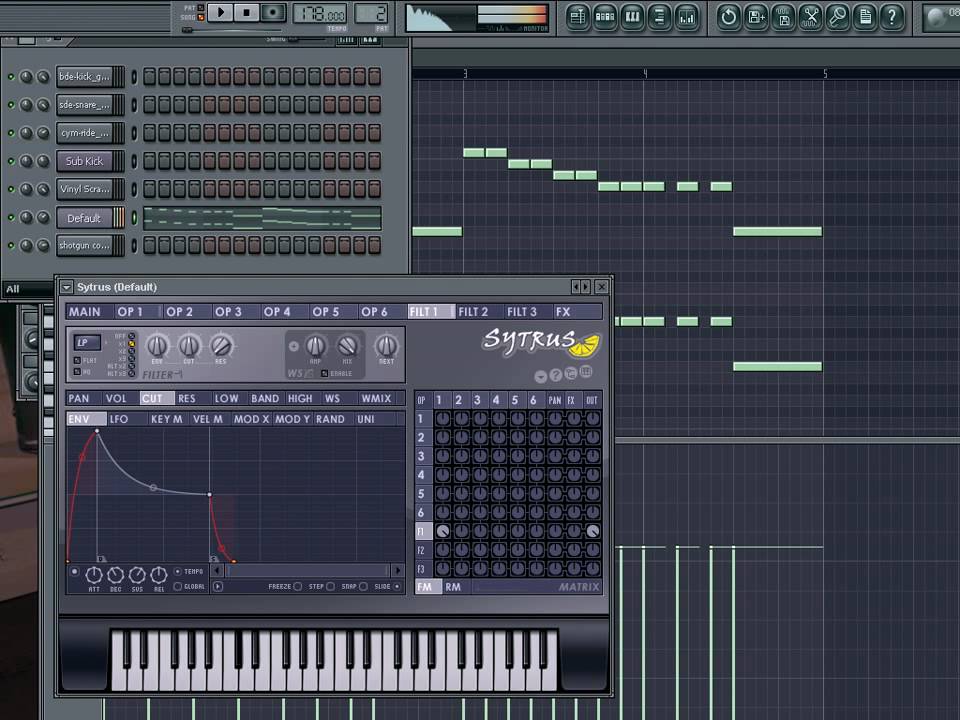
Task: Toggle the FLAT filter switch
Action: (x=77, y=361)
